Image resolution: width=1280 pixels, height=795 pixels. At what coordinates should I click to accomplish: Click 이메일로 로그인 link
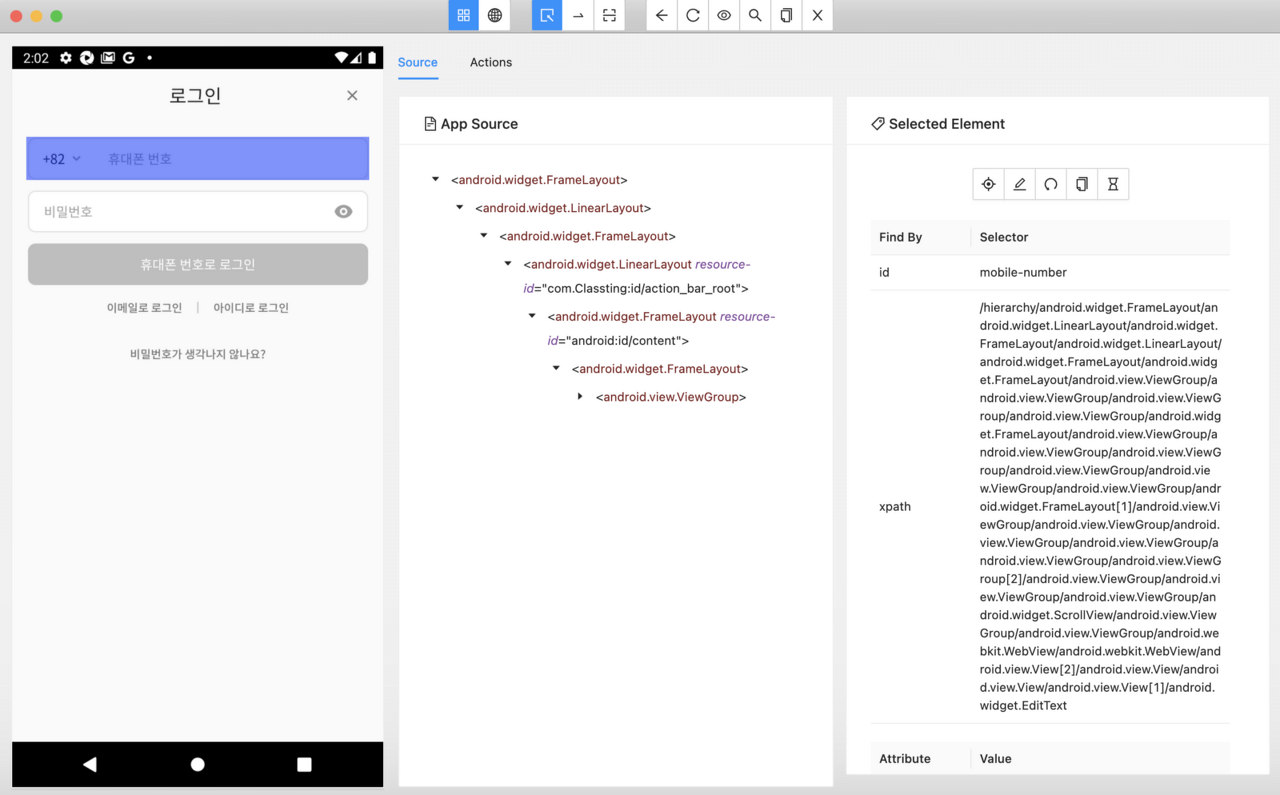pos(145,308)
